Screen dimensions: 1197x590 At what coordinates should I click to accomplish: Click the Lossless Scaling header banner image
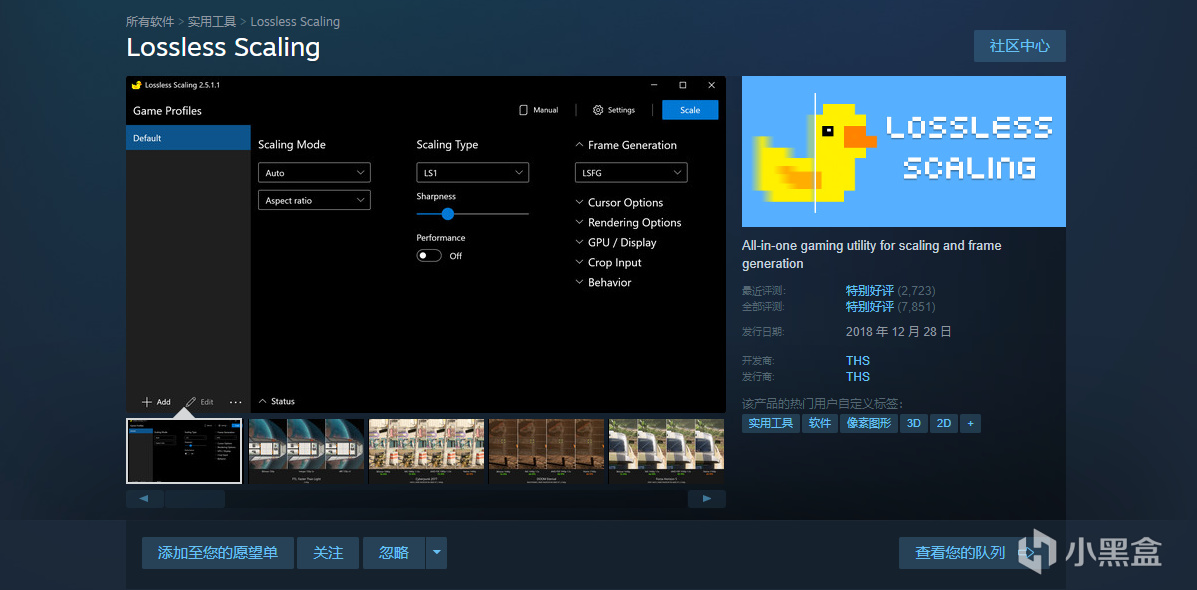[x=904, y=151]
